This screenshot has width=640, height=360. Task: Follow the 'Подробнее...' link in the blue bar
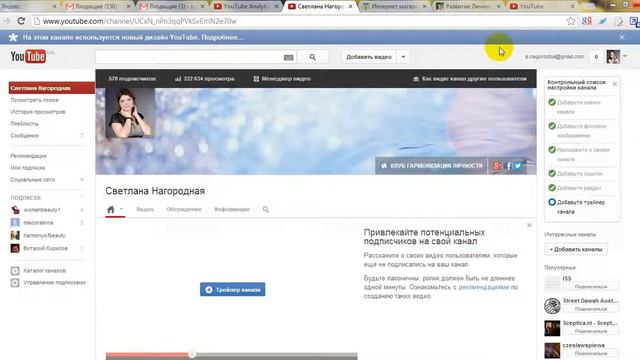point(222,37)
